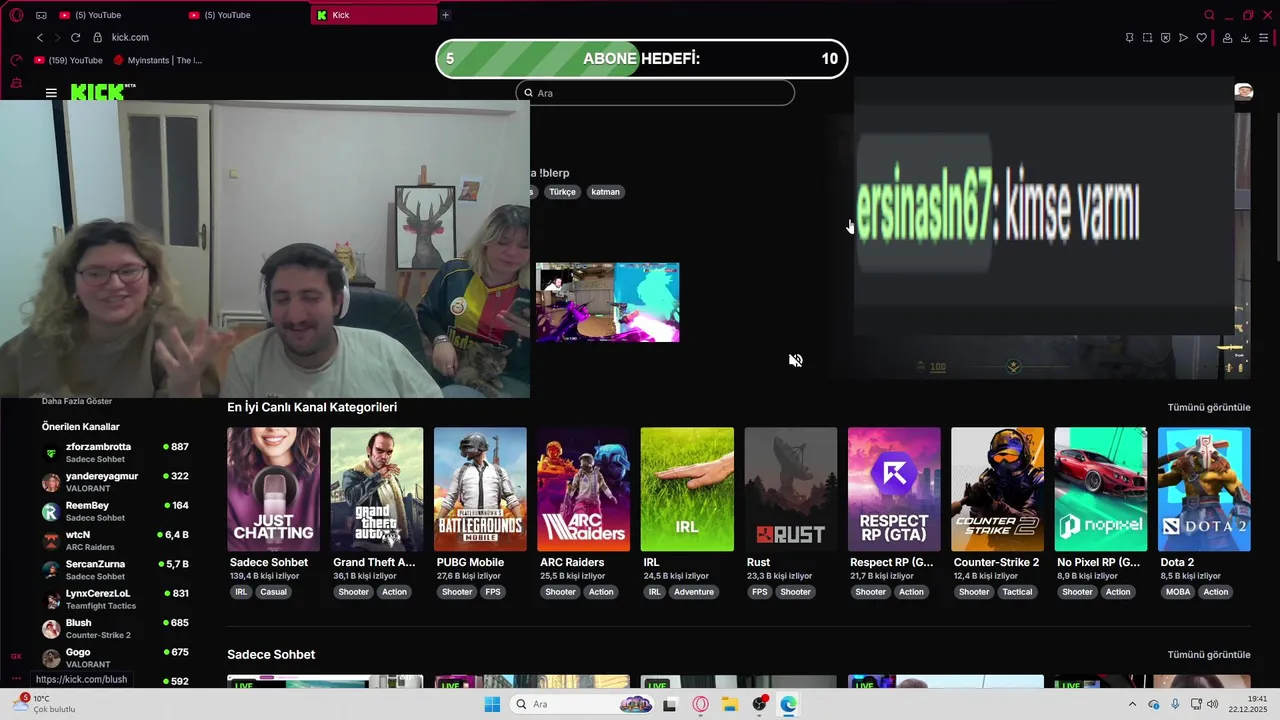Open the (159) YouTube bookmark
Viewport: 1280px width, 720px height.
[x=69, y=60]
